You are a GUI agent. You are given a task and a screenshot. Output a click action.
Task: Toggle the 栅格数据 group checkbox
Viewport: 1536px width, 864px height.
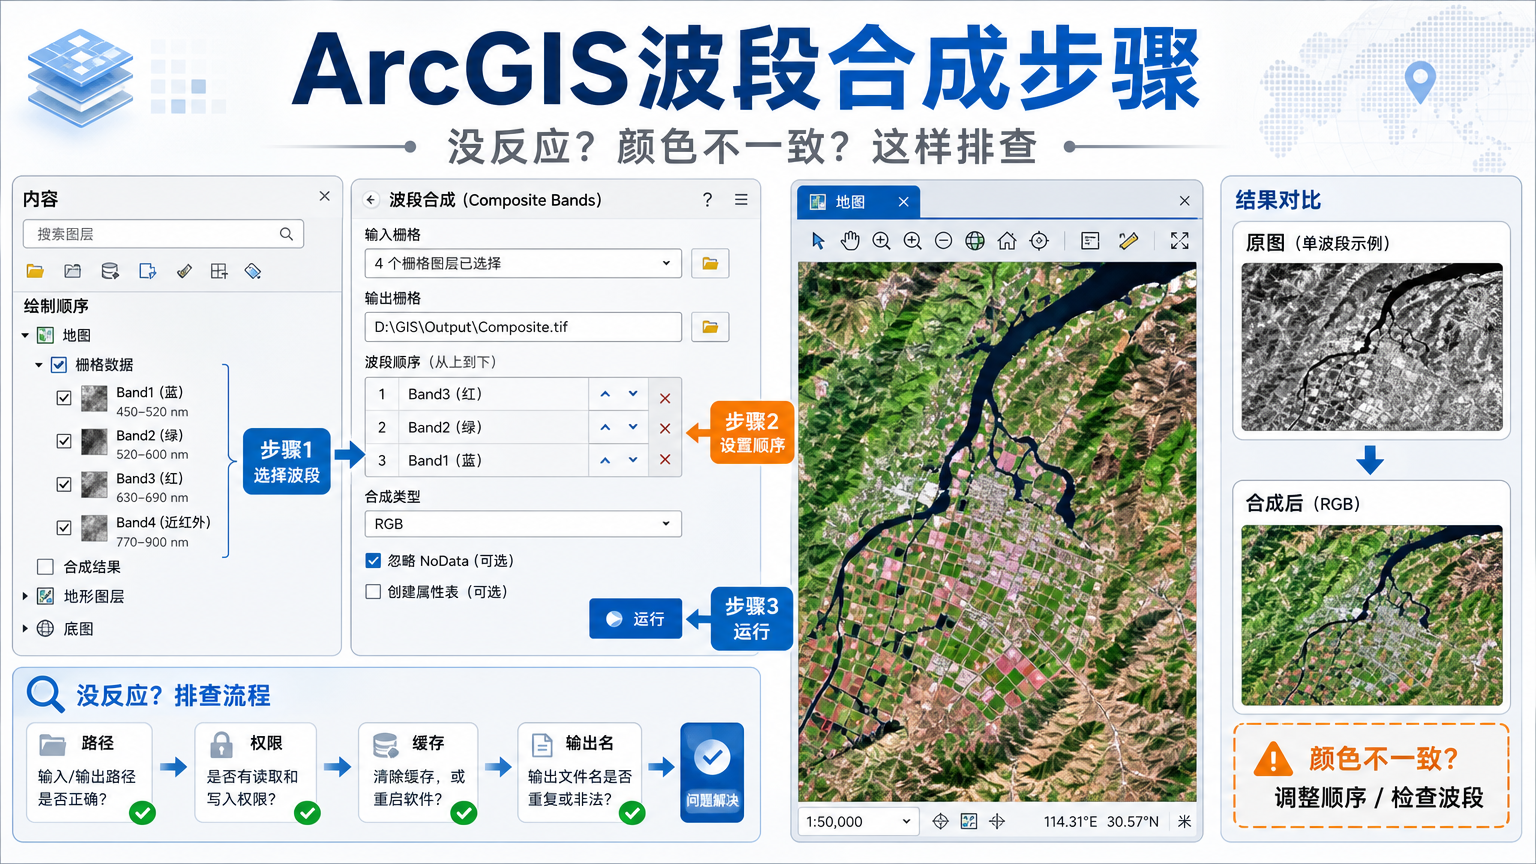click(59, 365)
